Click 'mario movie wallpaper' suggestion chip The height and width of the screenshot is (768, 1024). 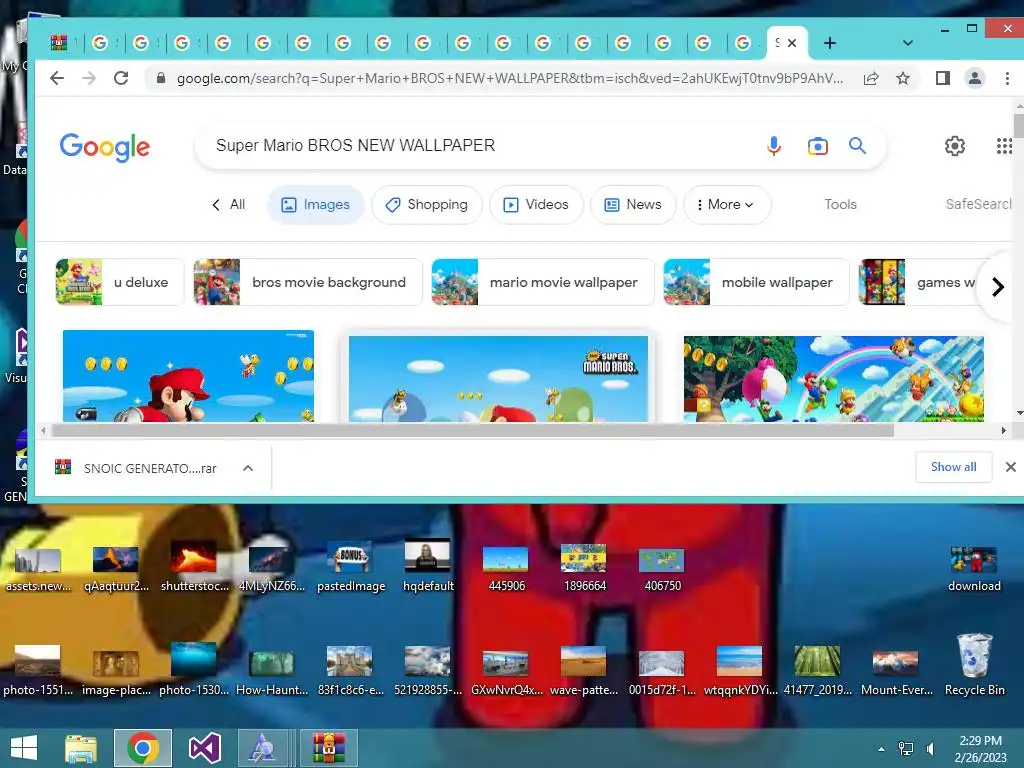pyautogui.click(x=543, y=282)
